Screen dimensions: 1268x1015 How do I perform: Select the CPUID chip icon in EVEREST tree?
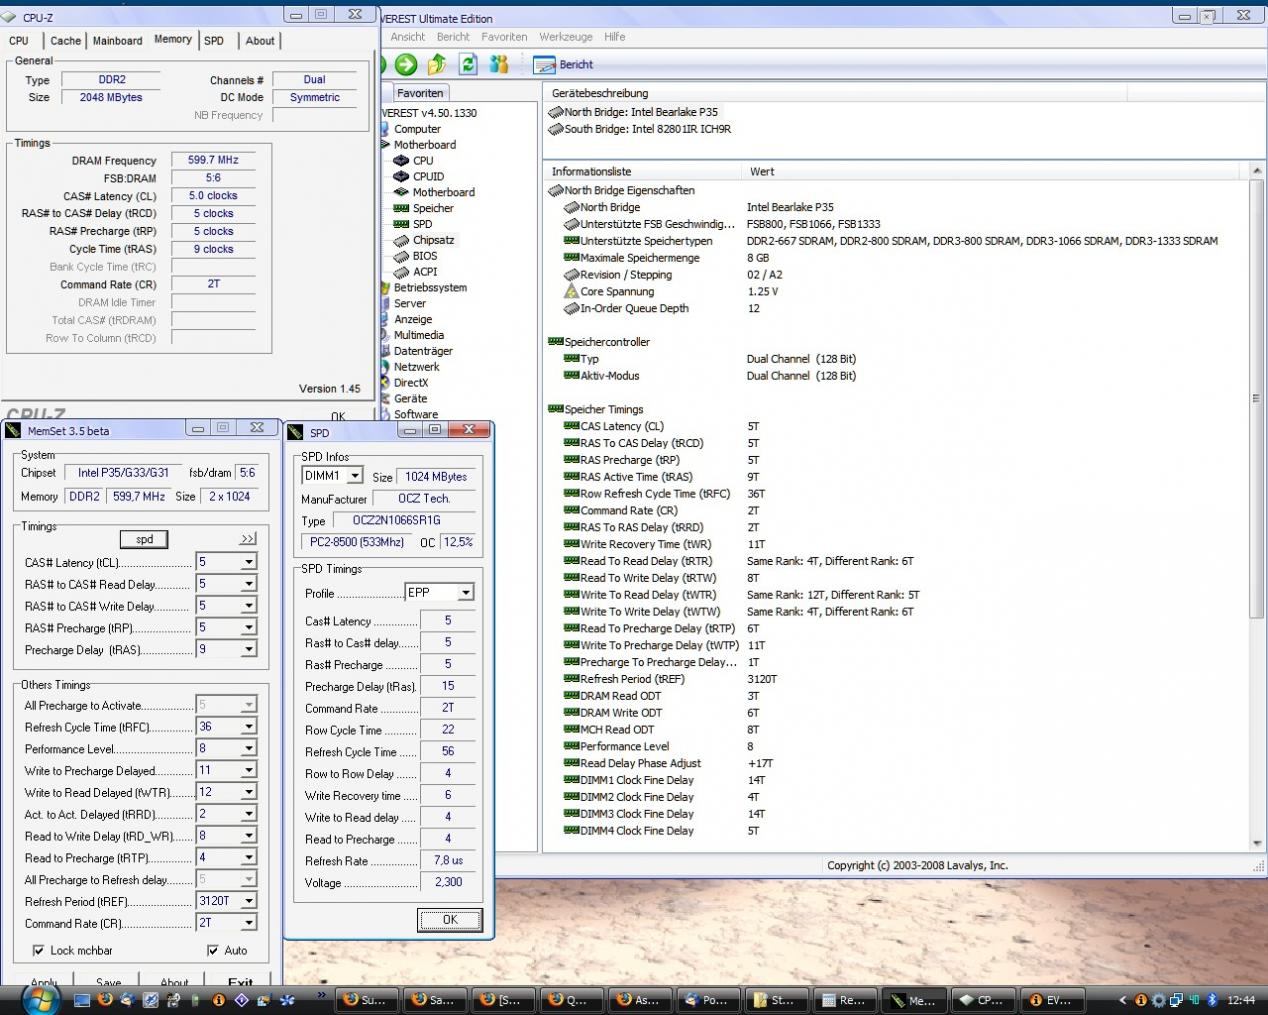pyautogui.click(x=401, y=176)
